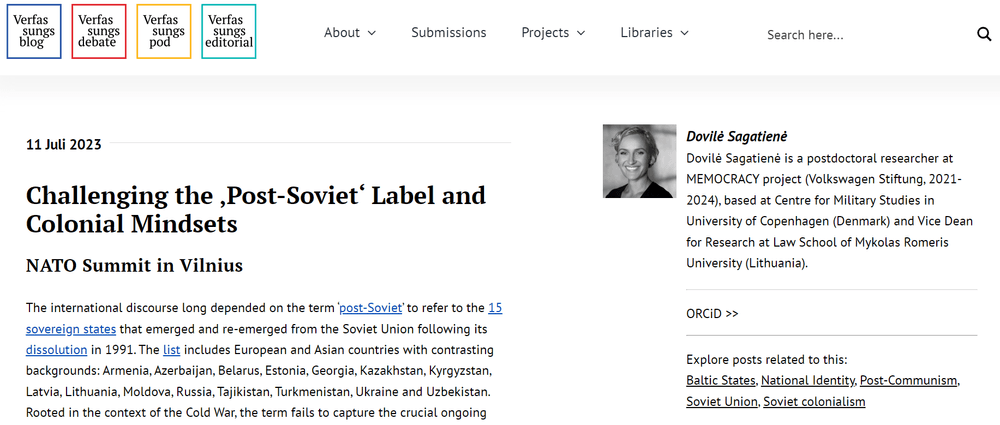This screenshot has height=425, width=1000.
Task: Open the Verfassungsdebate red logo
Action: point(99,32)
